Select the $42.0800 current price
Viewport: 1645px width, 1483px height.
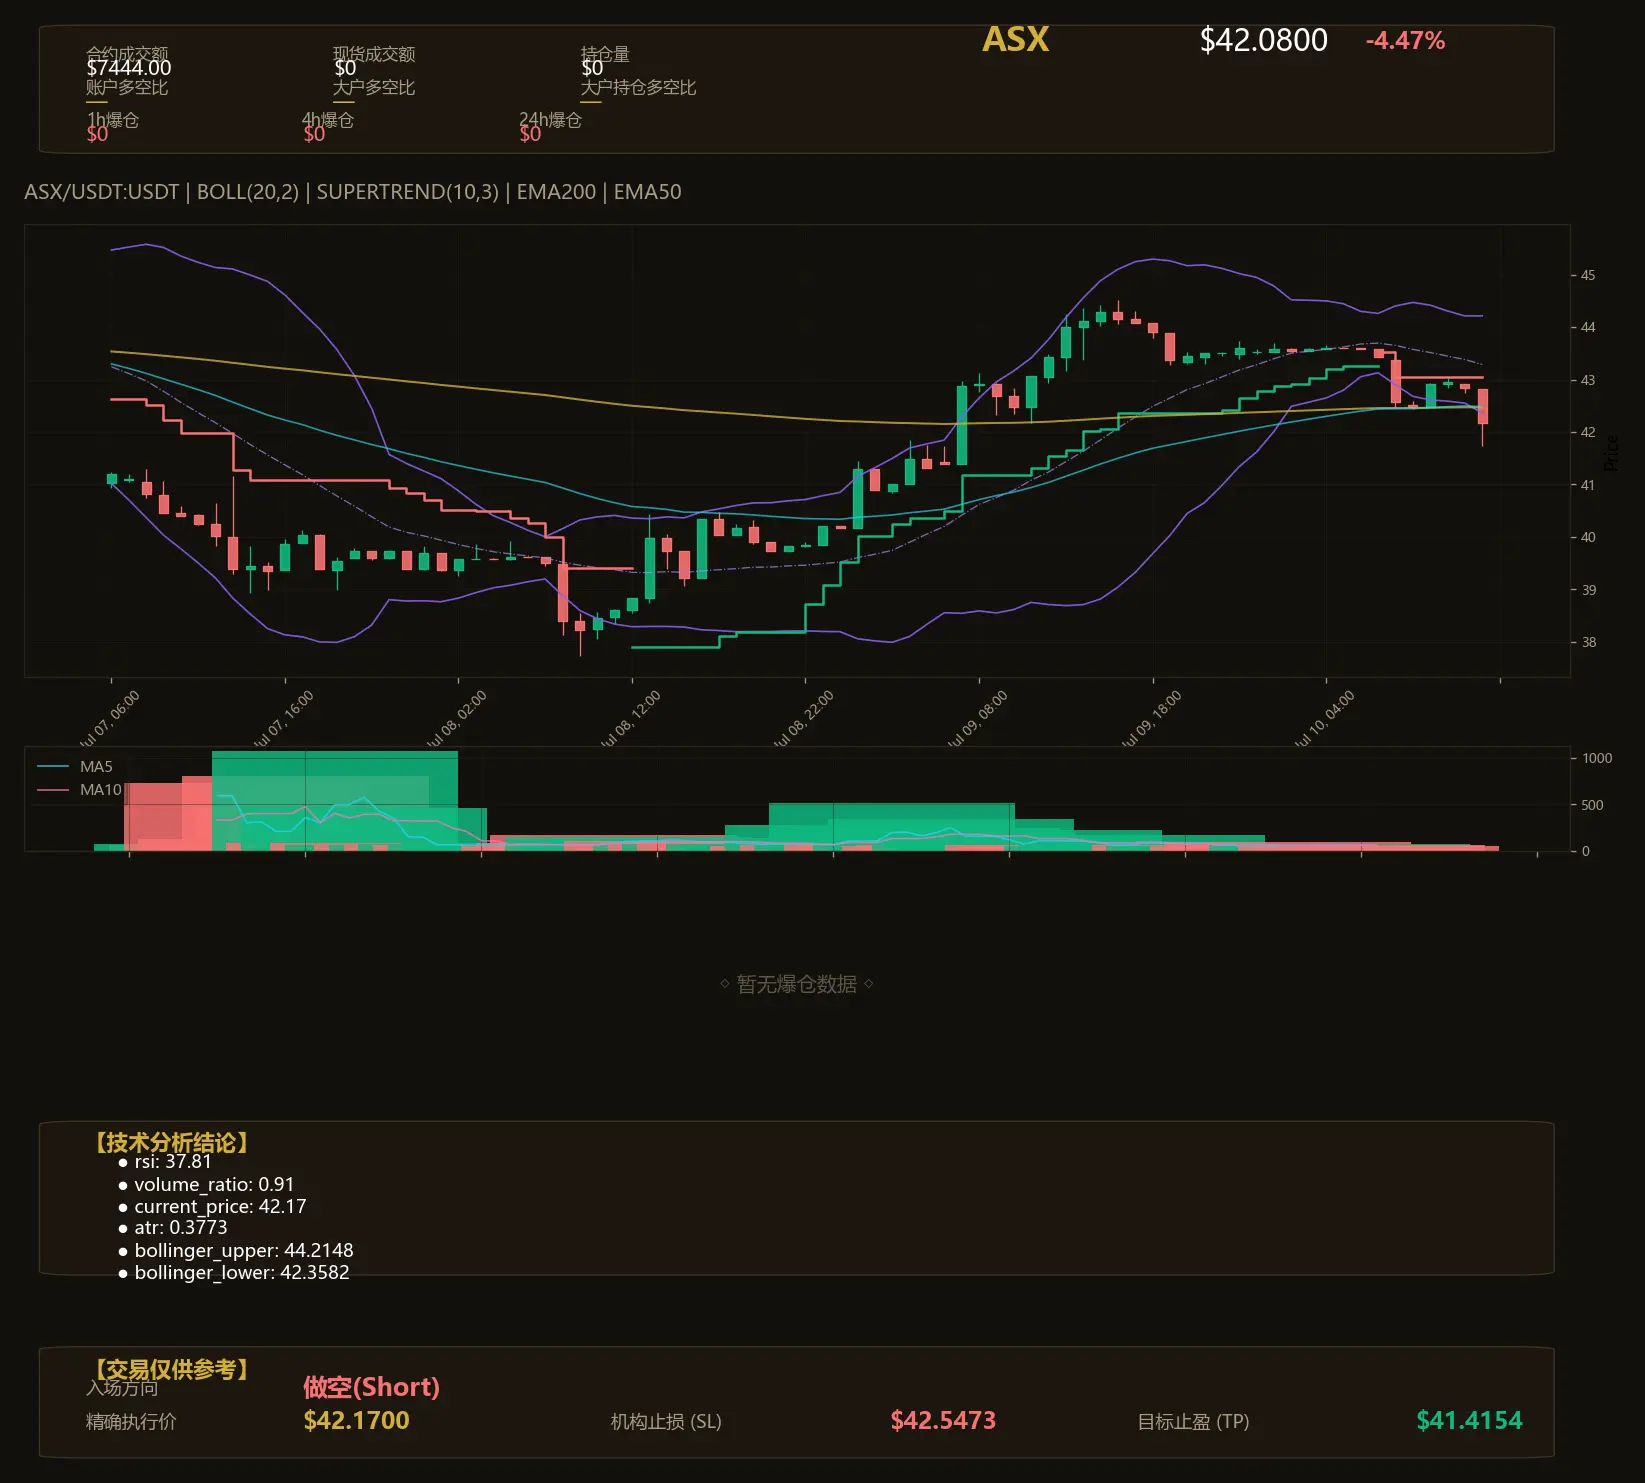tap(1263, 40)
